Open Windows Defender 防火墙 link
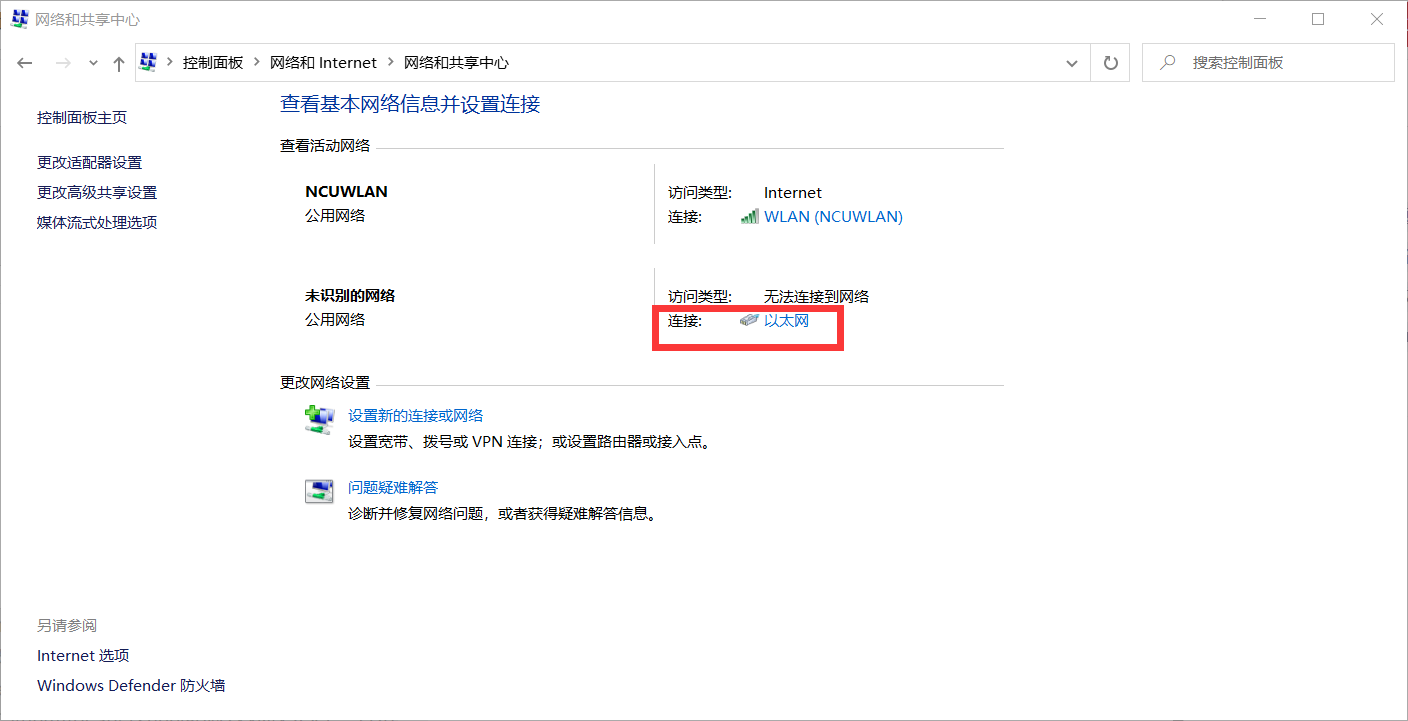The image size is (1408, 721). pos(131,685)
